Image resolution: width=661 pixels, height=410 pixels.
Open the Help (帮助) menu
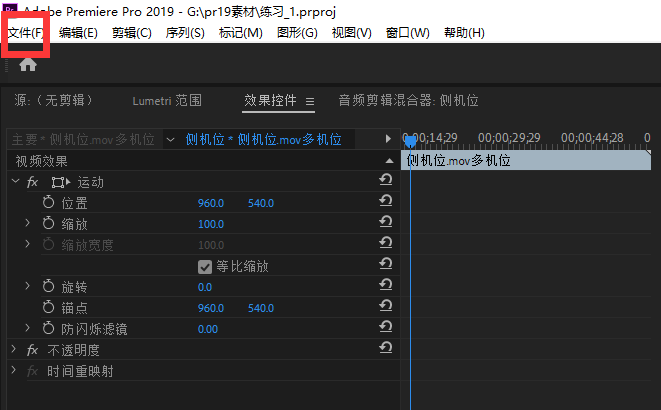pos(464,32)
